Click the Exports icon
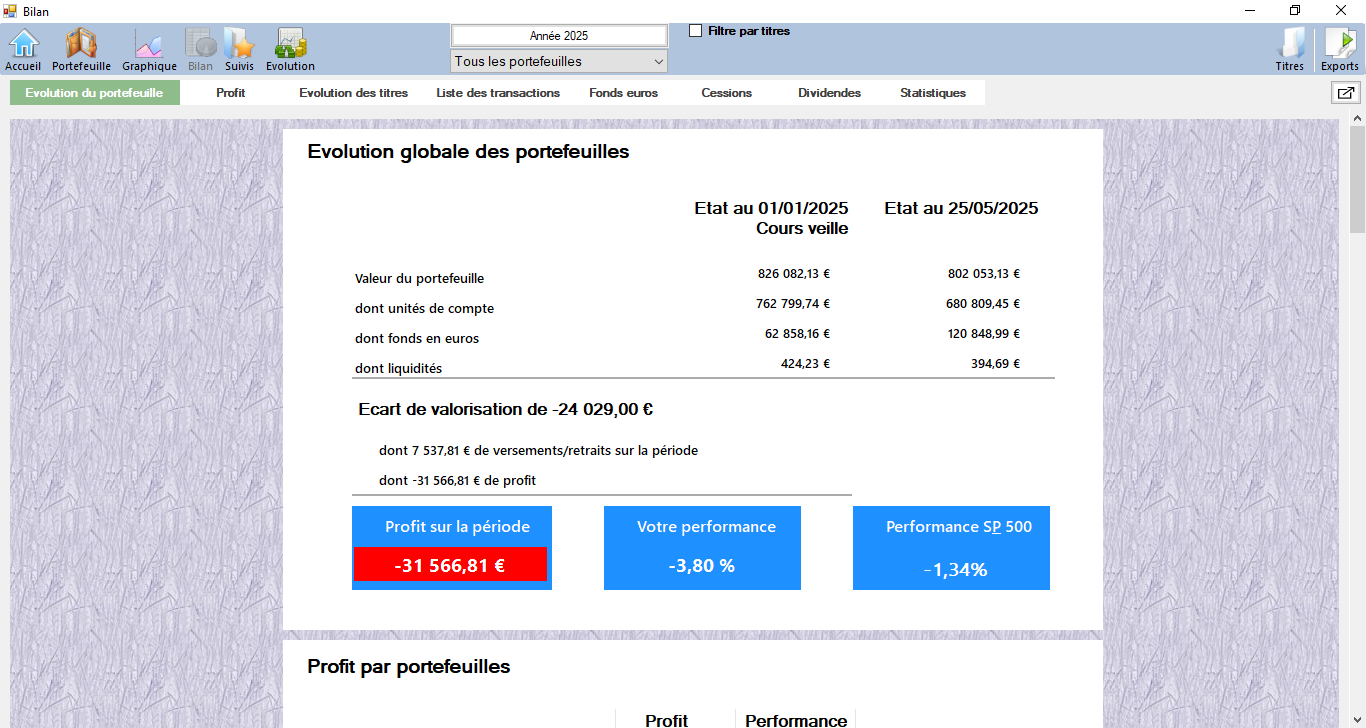 1340,49
